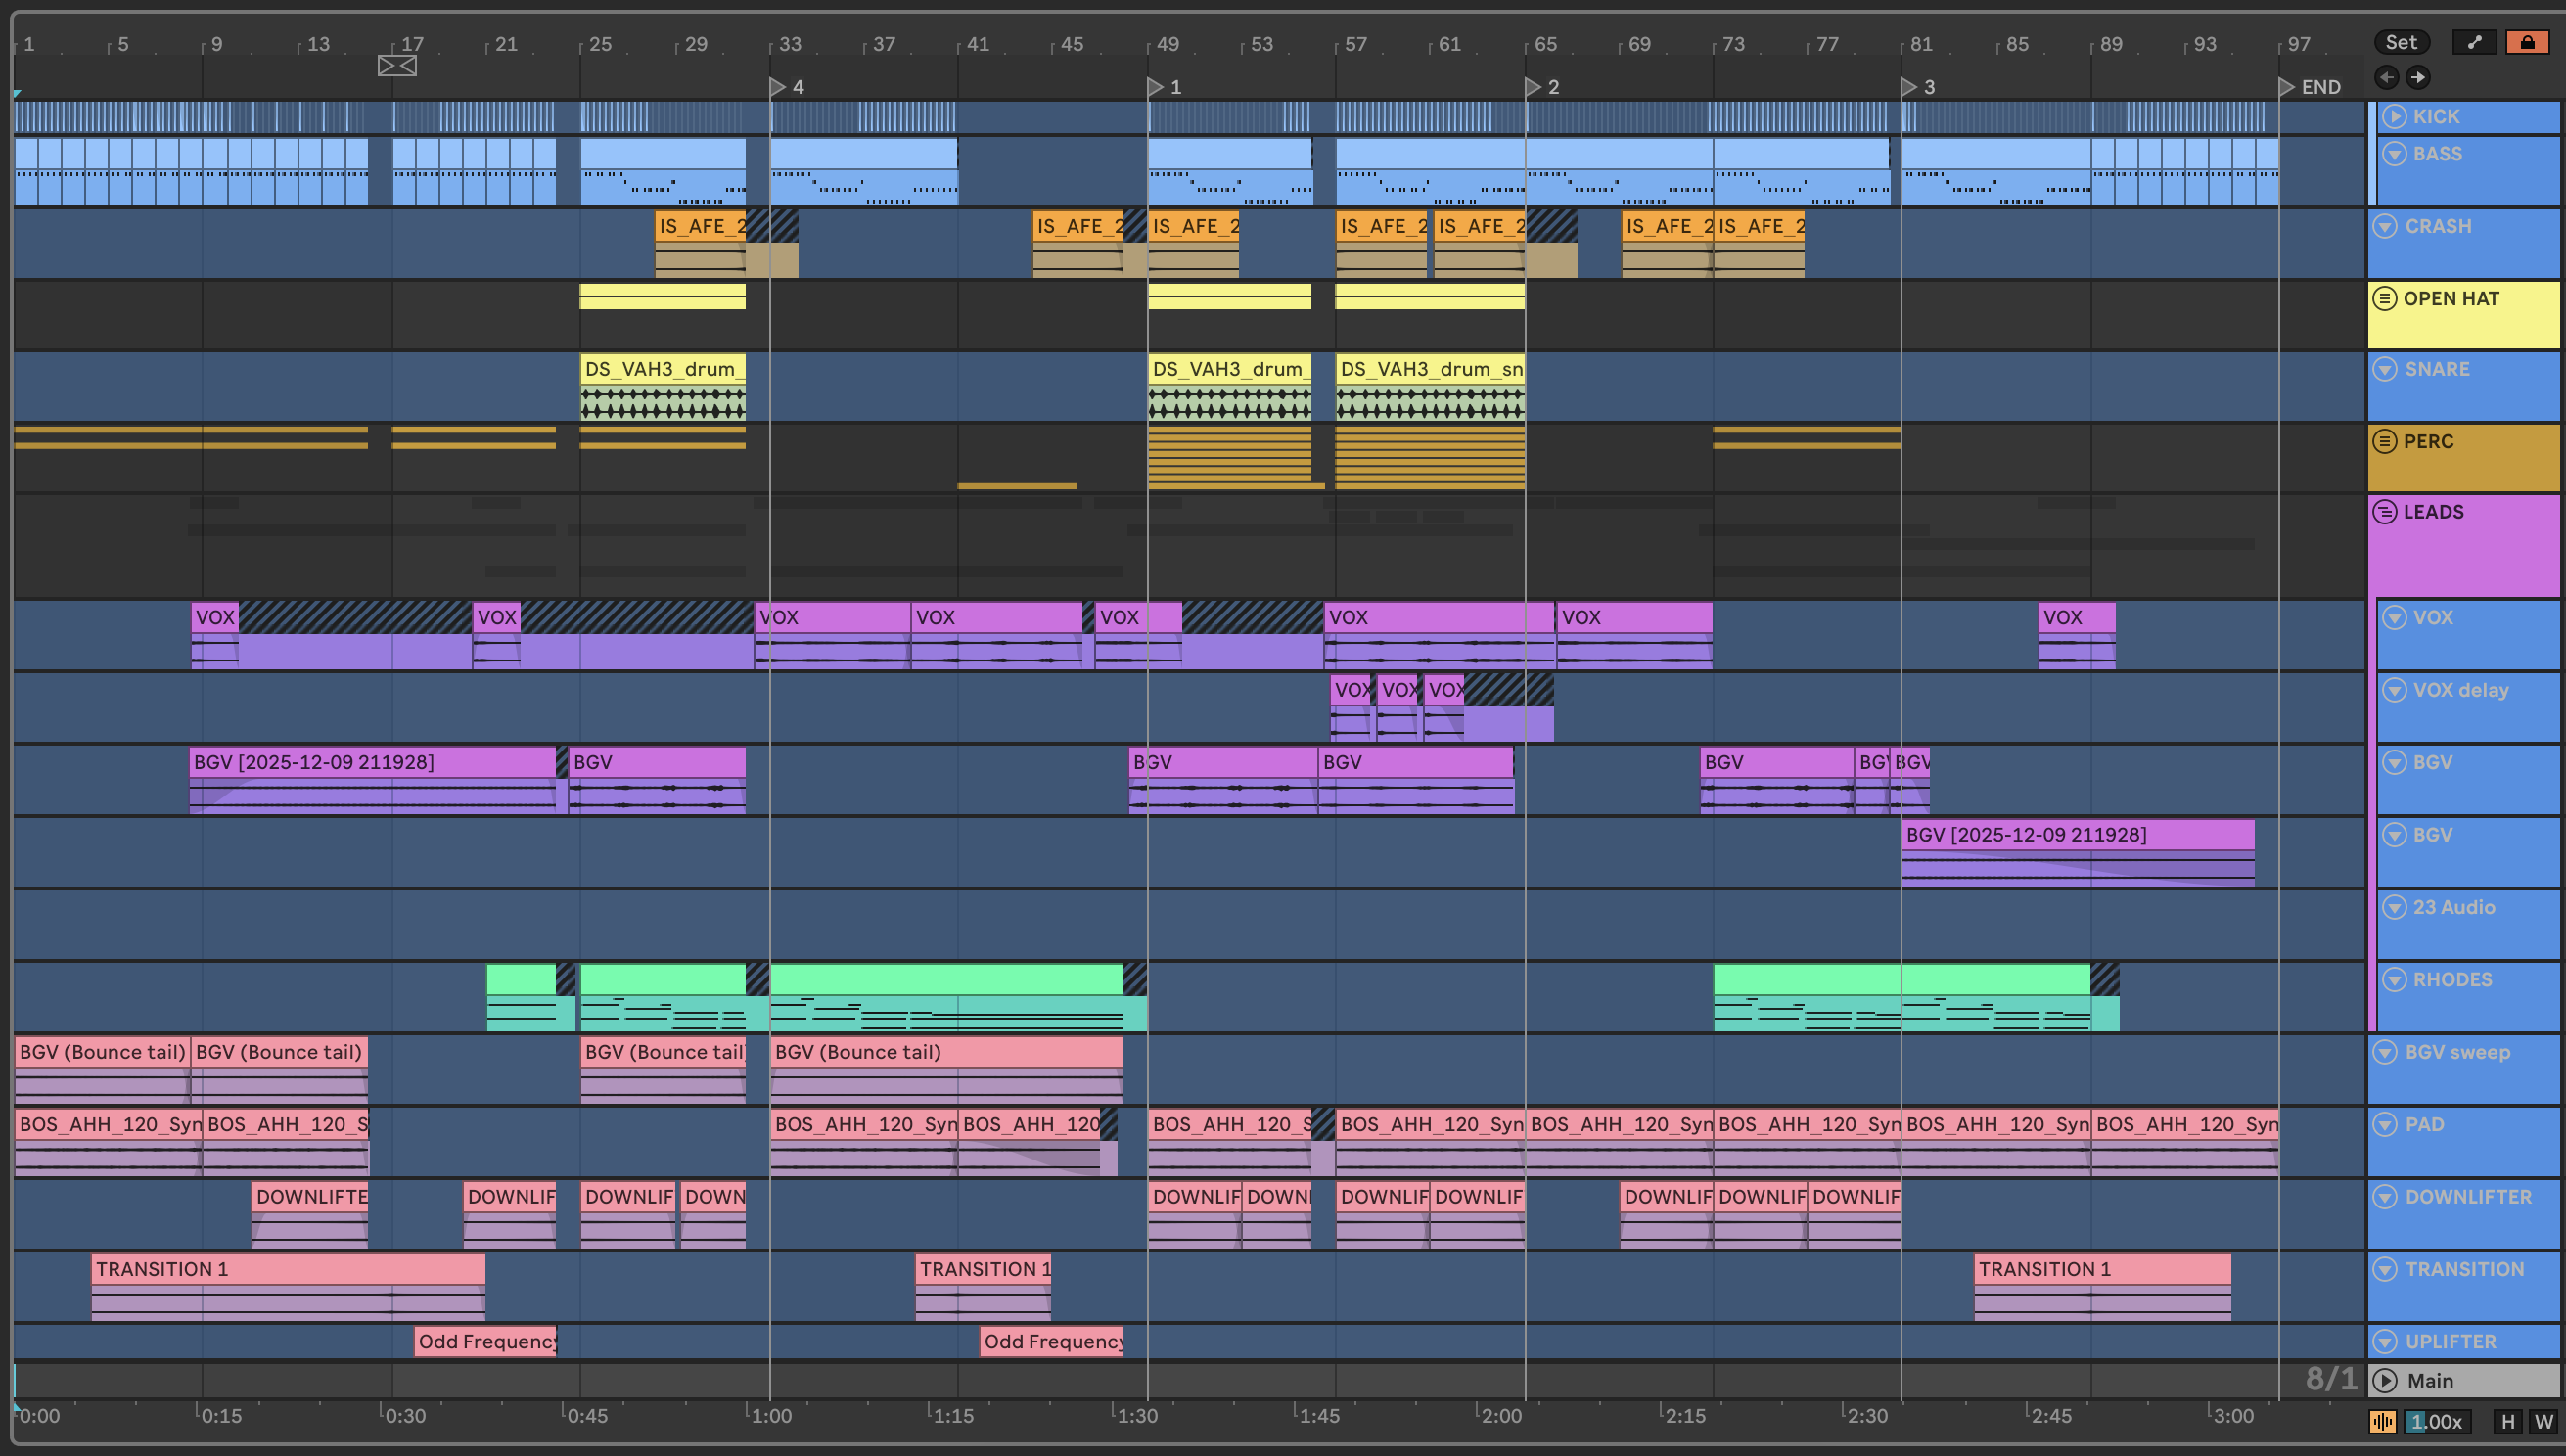Fold the RHODES track arrow
Viewport: 2566px width, 1456px height.
point(2394,980)
